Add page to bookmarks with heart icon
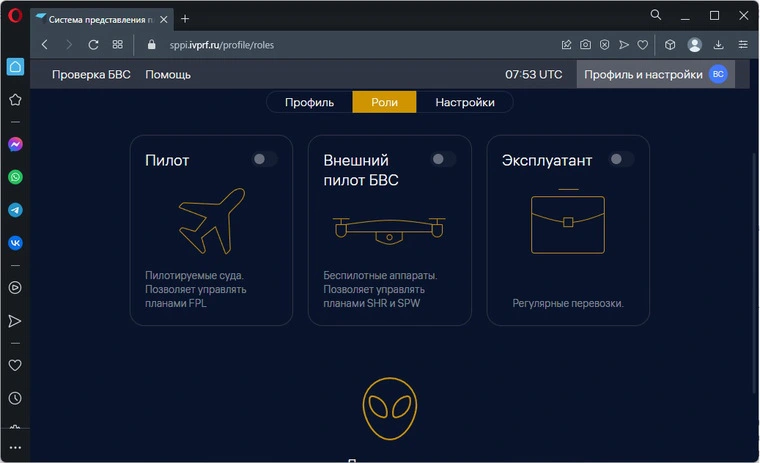The width and height of the screenshot is (760, 463). pyautogui.click(x=642, y=45)
